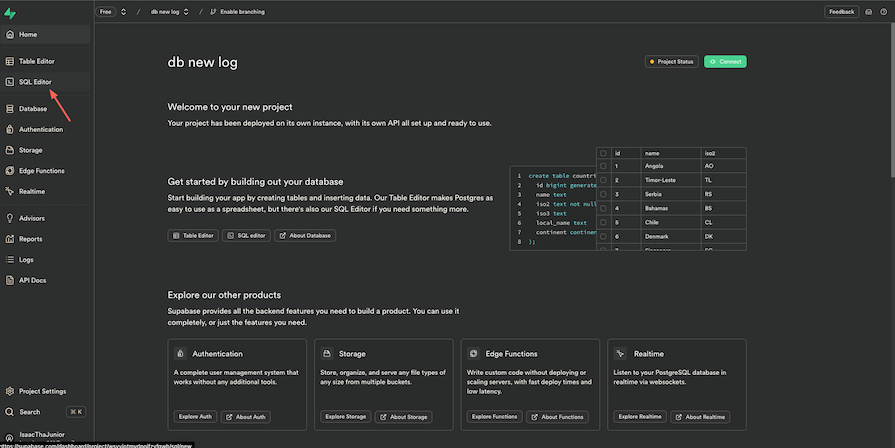895x448 pixels.
Task: Navigate to SQL Editor in the sidebar
Action: [35, 82]
